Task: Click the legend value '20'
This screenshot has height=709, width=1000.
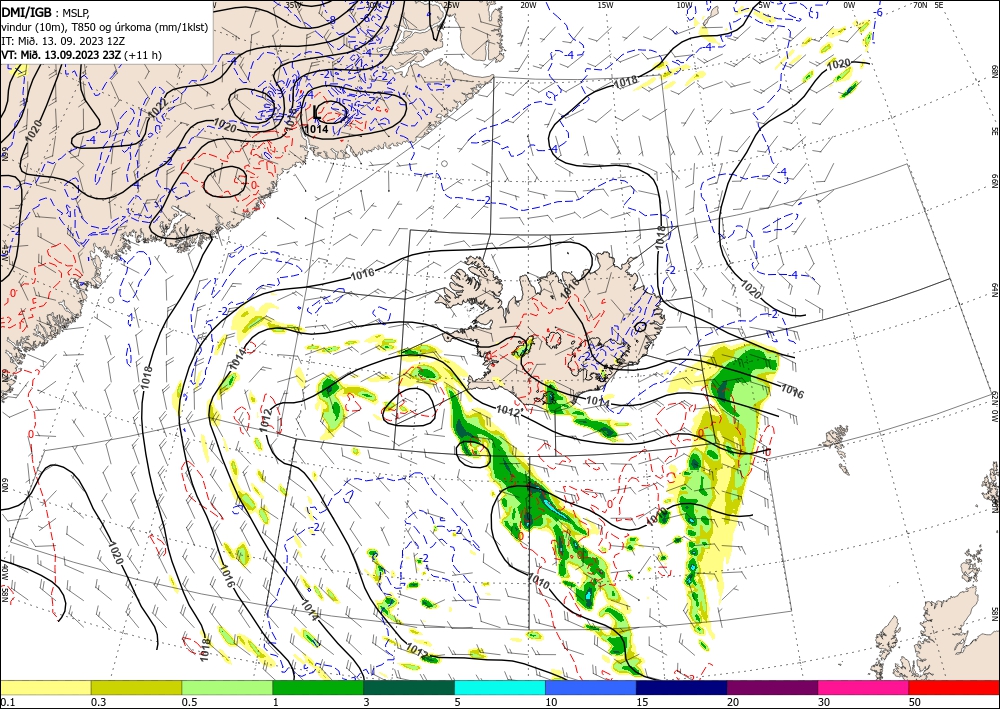Action: (733, 702)
